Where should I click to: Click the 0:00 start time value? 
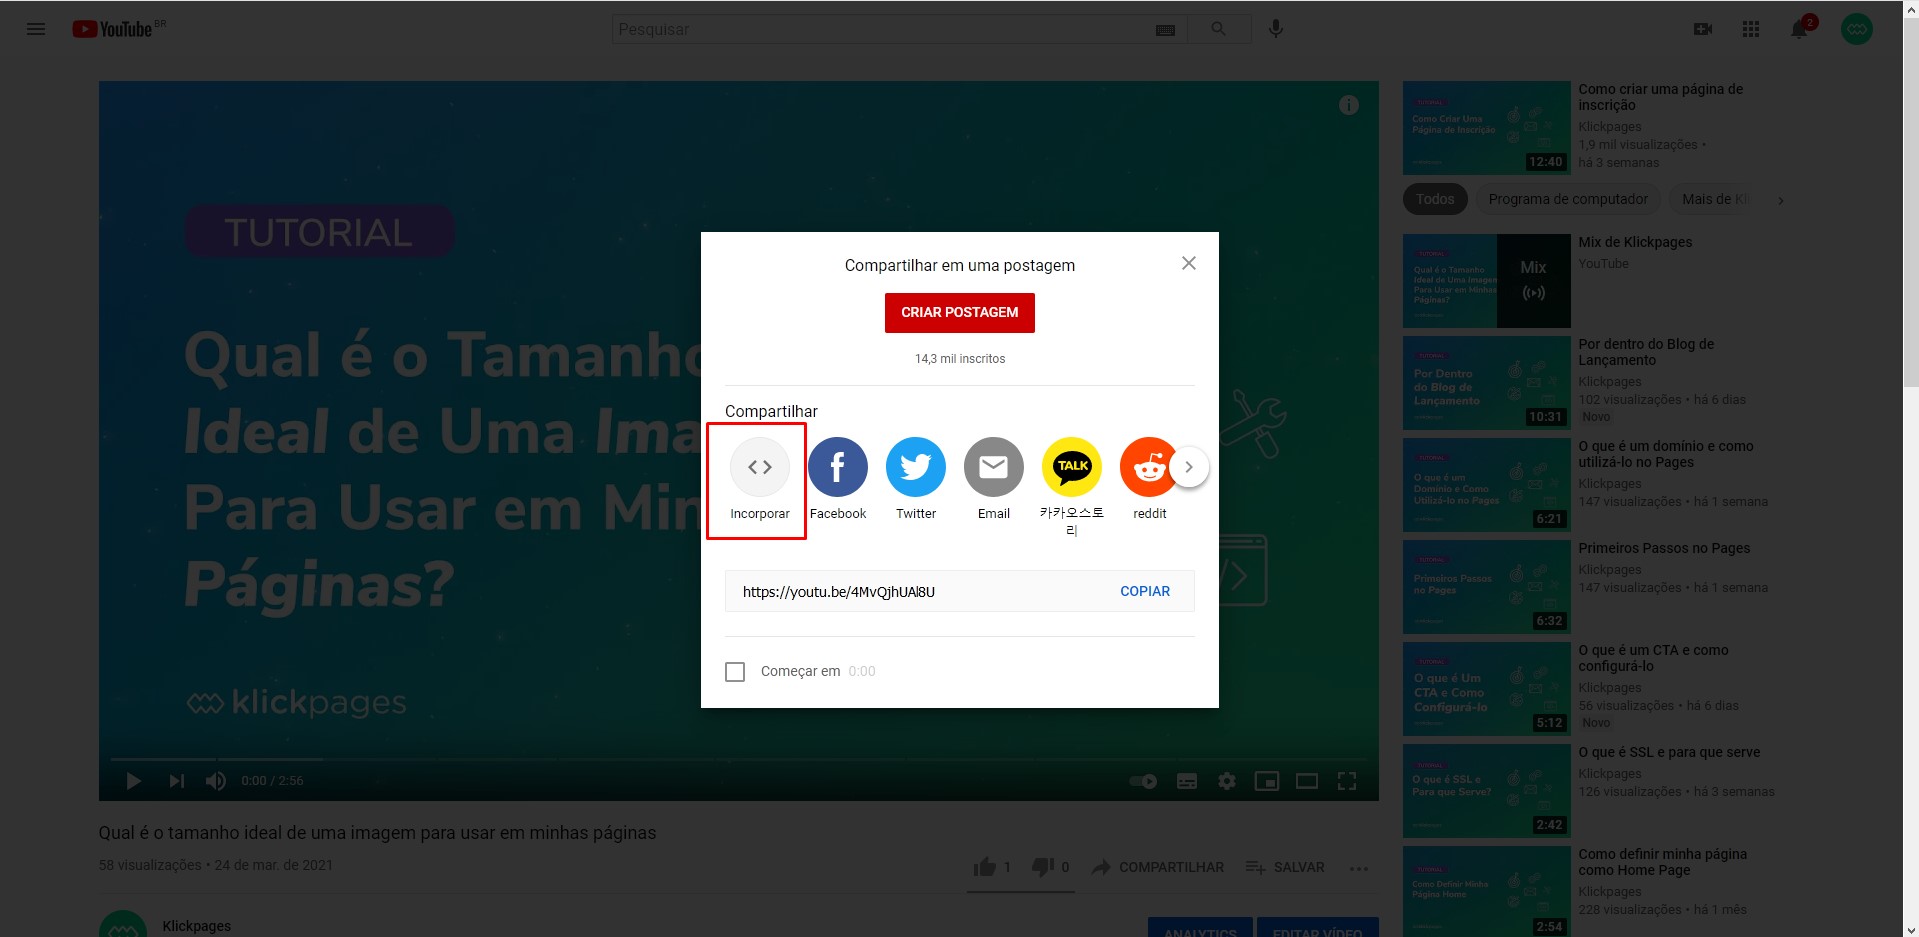[x=862, y=672]
